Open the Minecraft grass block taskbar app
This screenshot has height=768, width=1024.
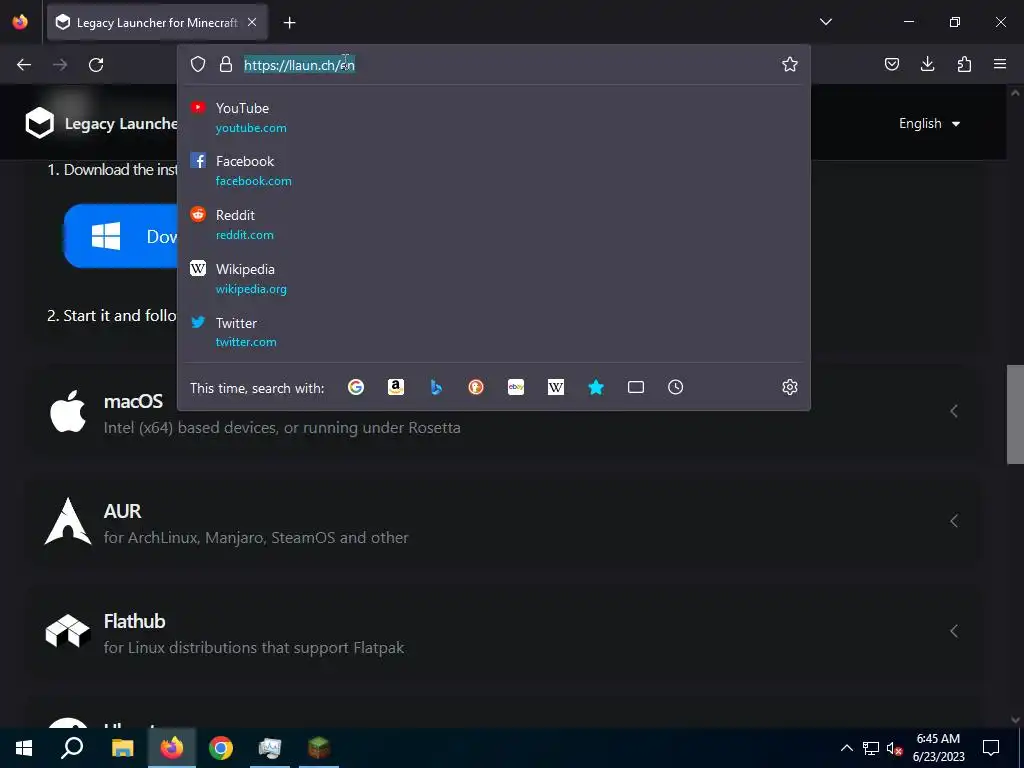point(319,748)
